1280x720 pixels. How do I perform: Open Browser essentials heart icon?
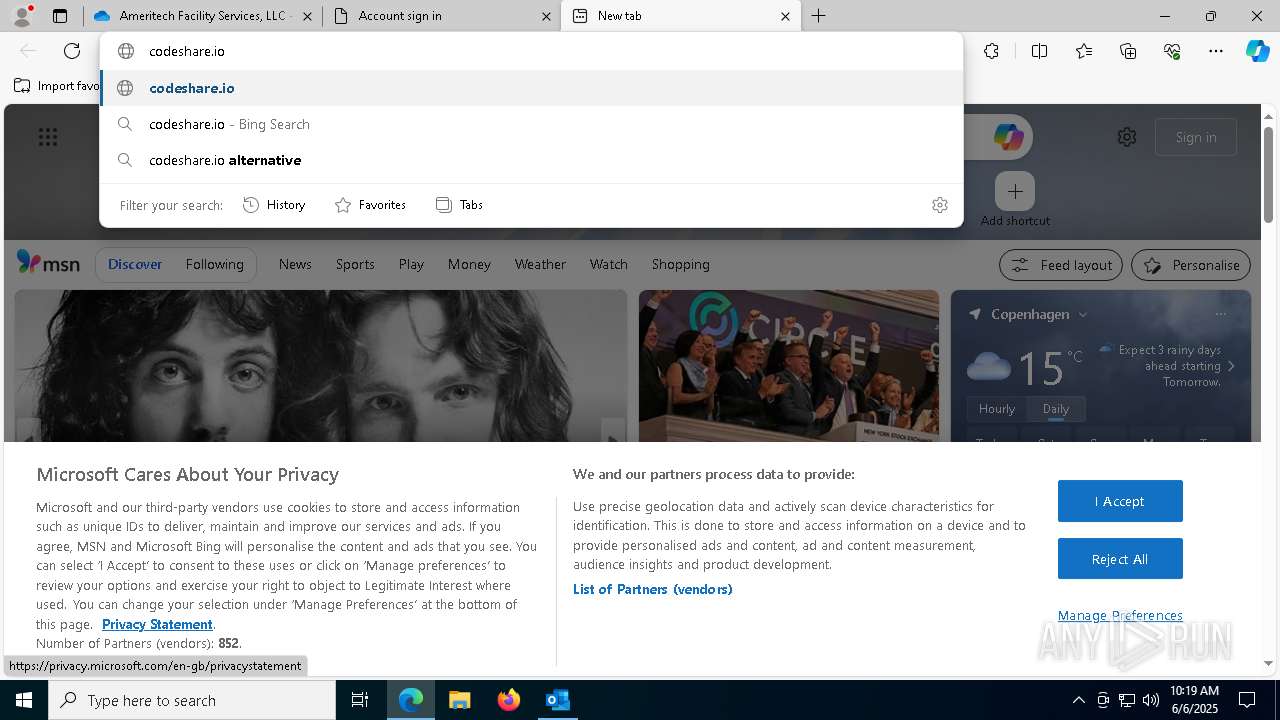[x=1172, y=51]
